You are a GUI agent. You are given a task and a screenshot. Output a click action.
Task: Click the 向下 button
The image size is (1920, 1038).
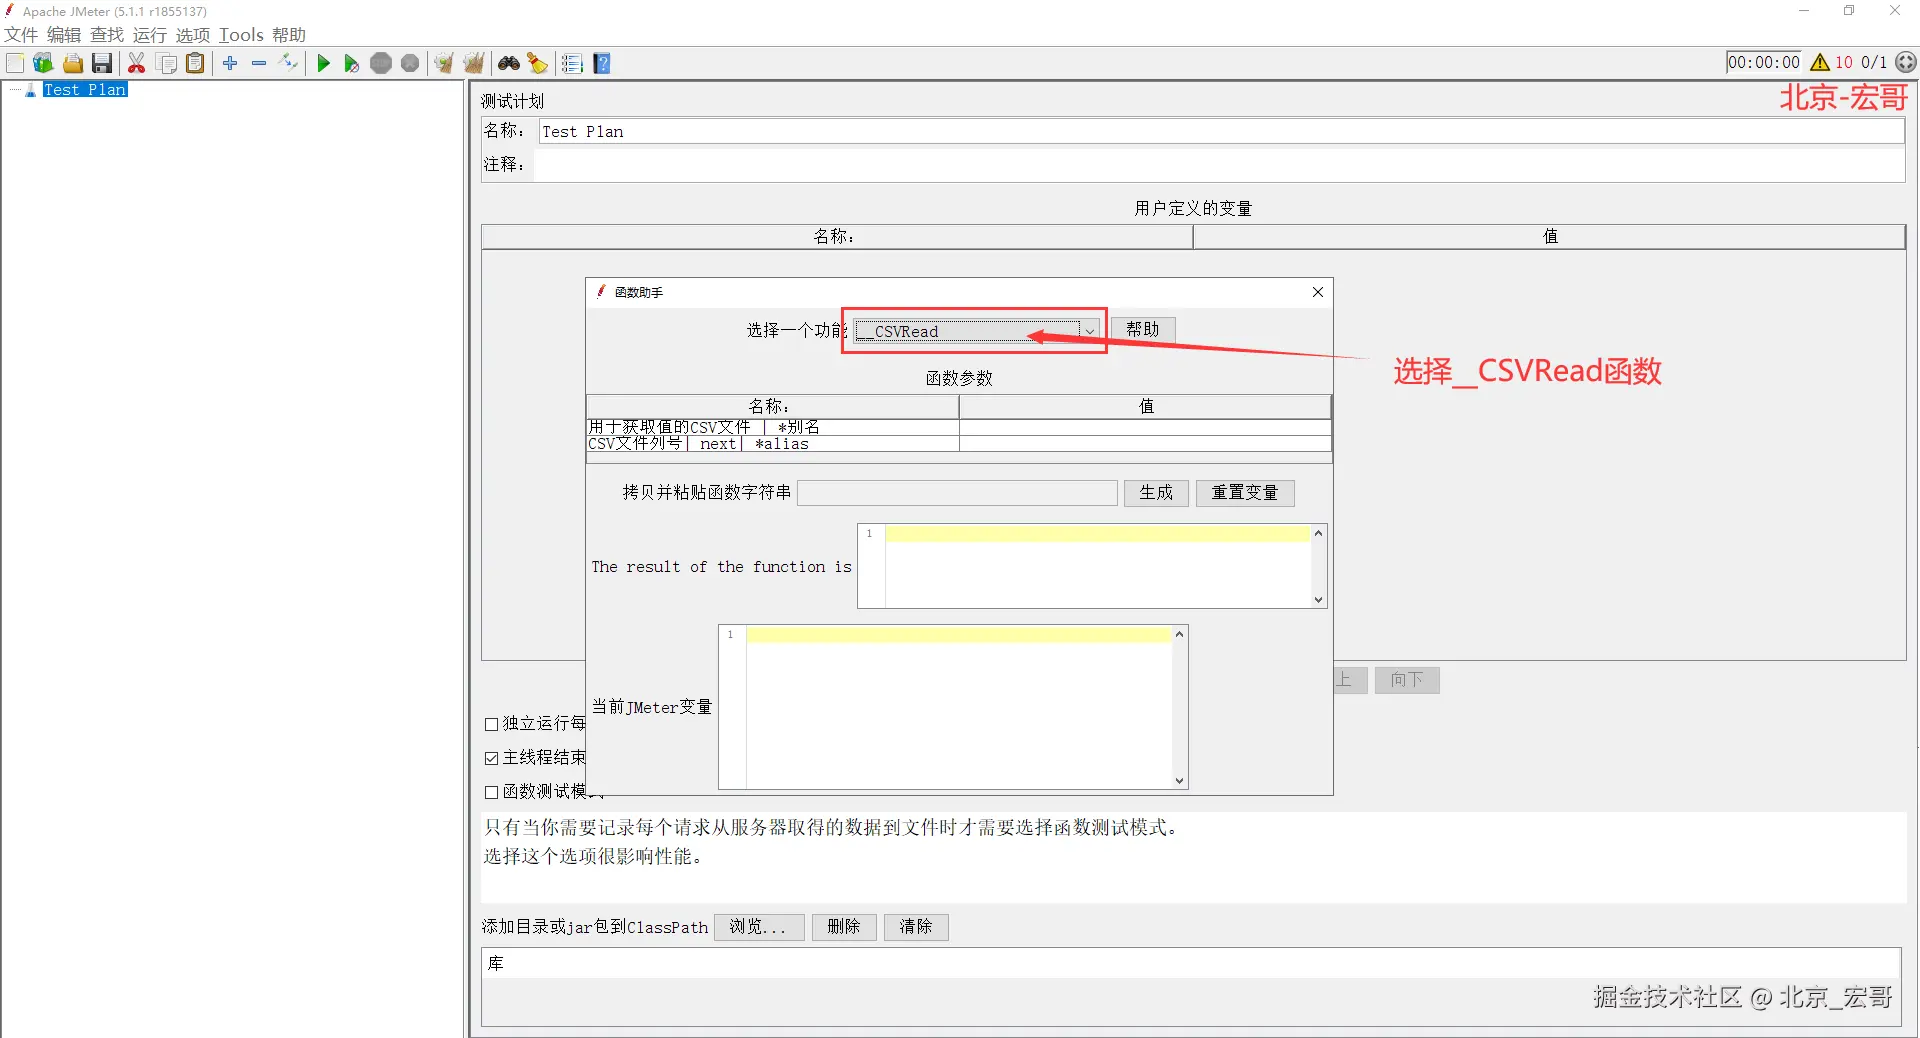click(1407, 680)
